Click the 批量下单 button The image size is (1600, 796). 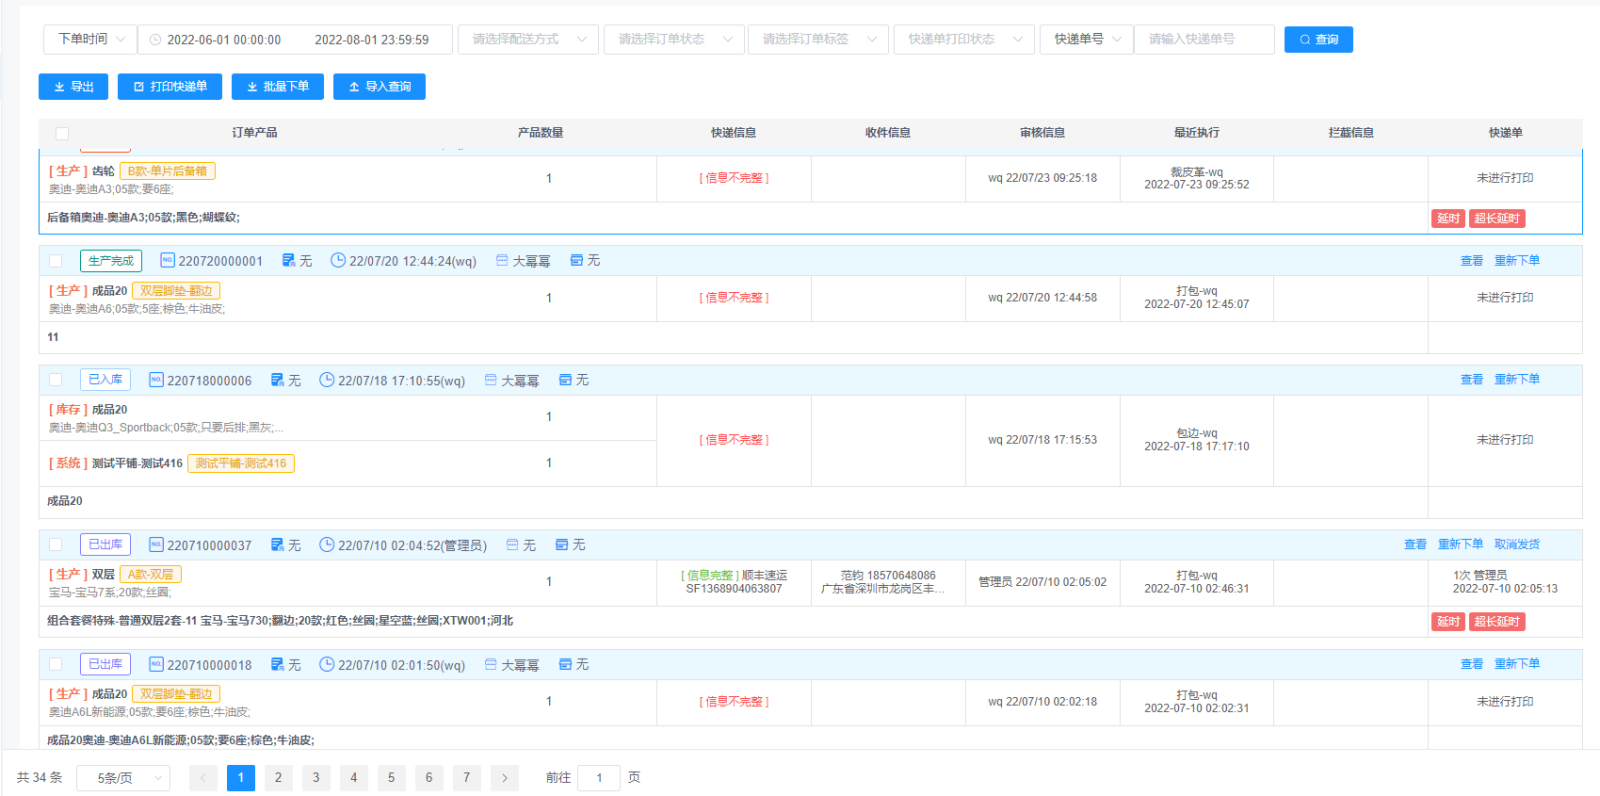278,87
